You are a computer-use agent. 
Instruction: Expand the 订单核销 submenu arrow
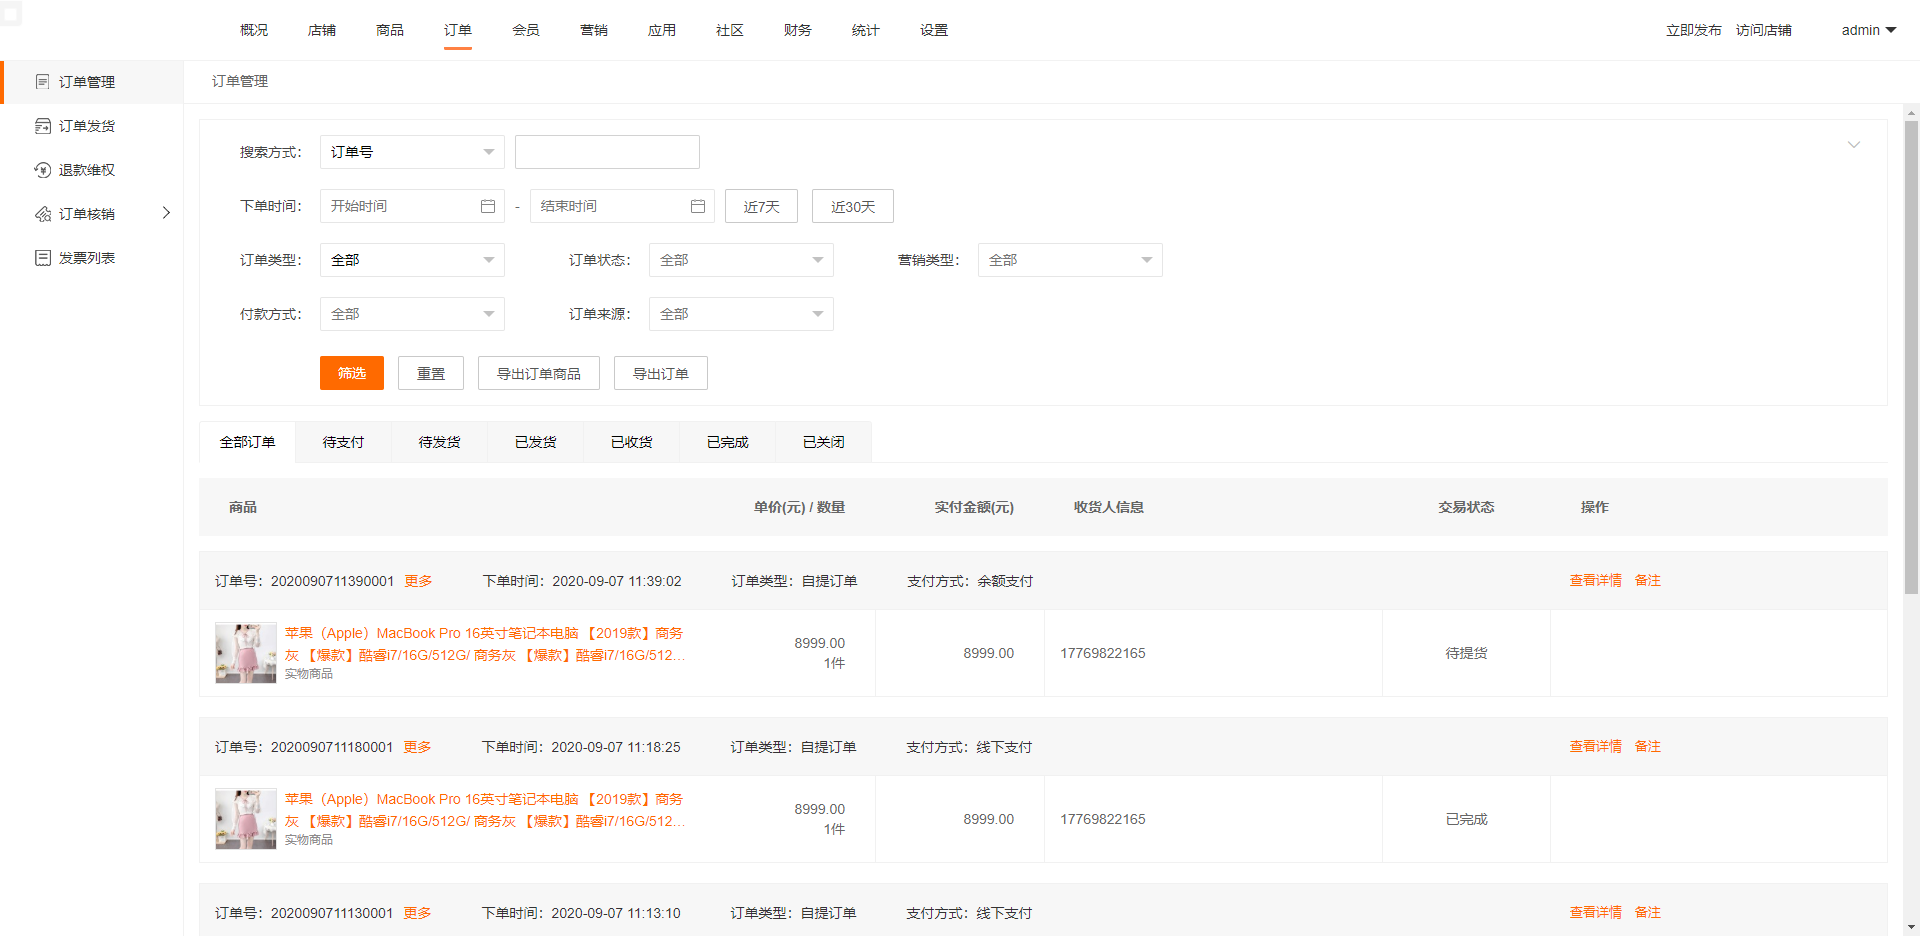[166, 213]
